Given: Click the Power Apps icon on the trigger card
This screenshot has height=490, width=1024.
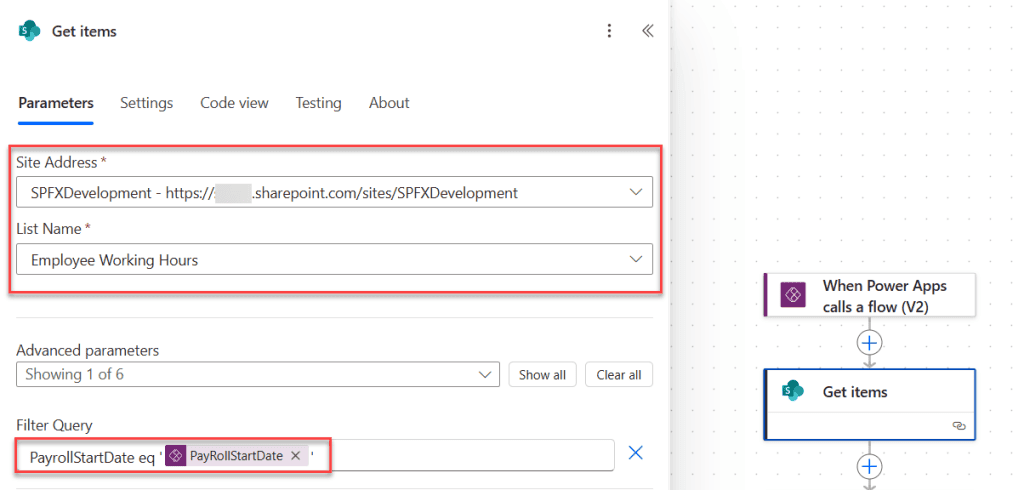Looking at the screenshot, I should tap(793, 295).
